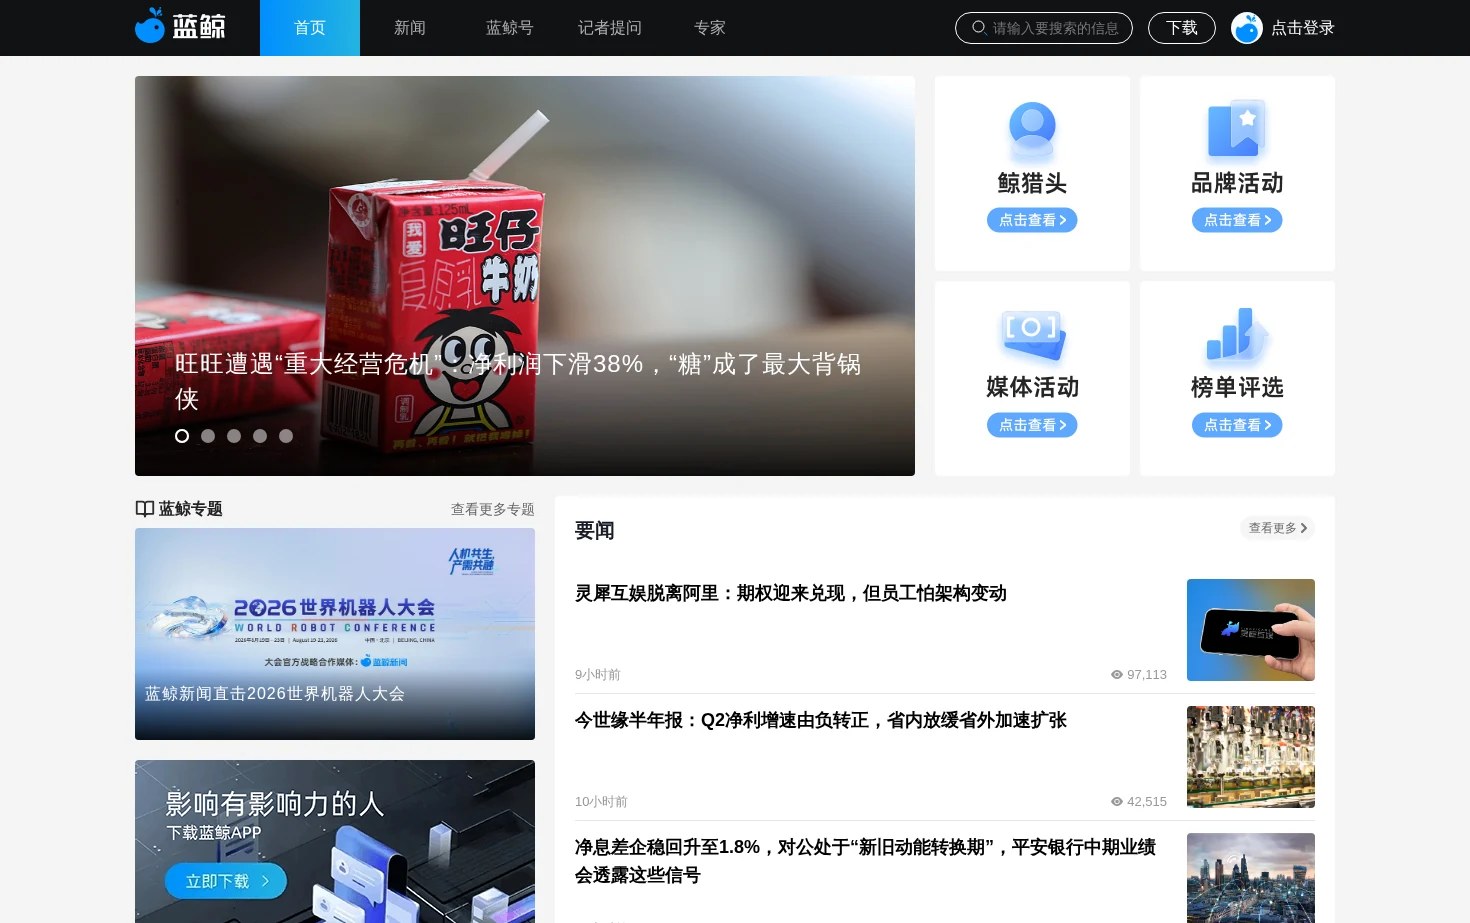This screenshot has width=1470, height=923.
Task: Click 点击登录 to log in
Action: point(1303,28)
